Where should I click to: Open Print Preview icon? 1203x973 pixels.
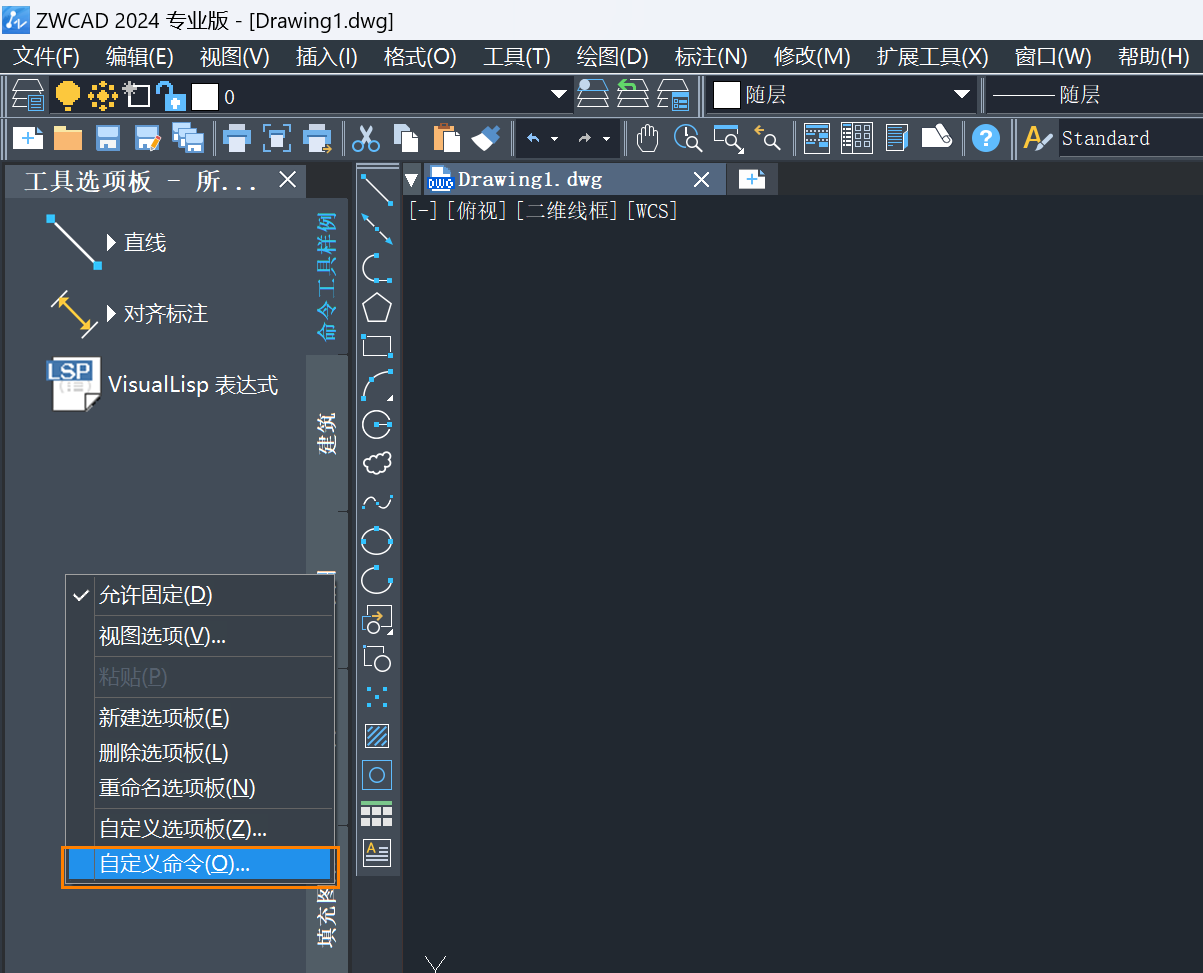pyautogui.click(x=277, y=138)
